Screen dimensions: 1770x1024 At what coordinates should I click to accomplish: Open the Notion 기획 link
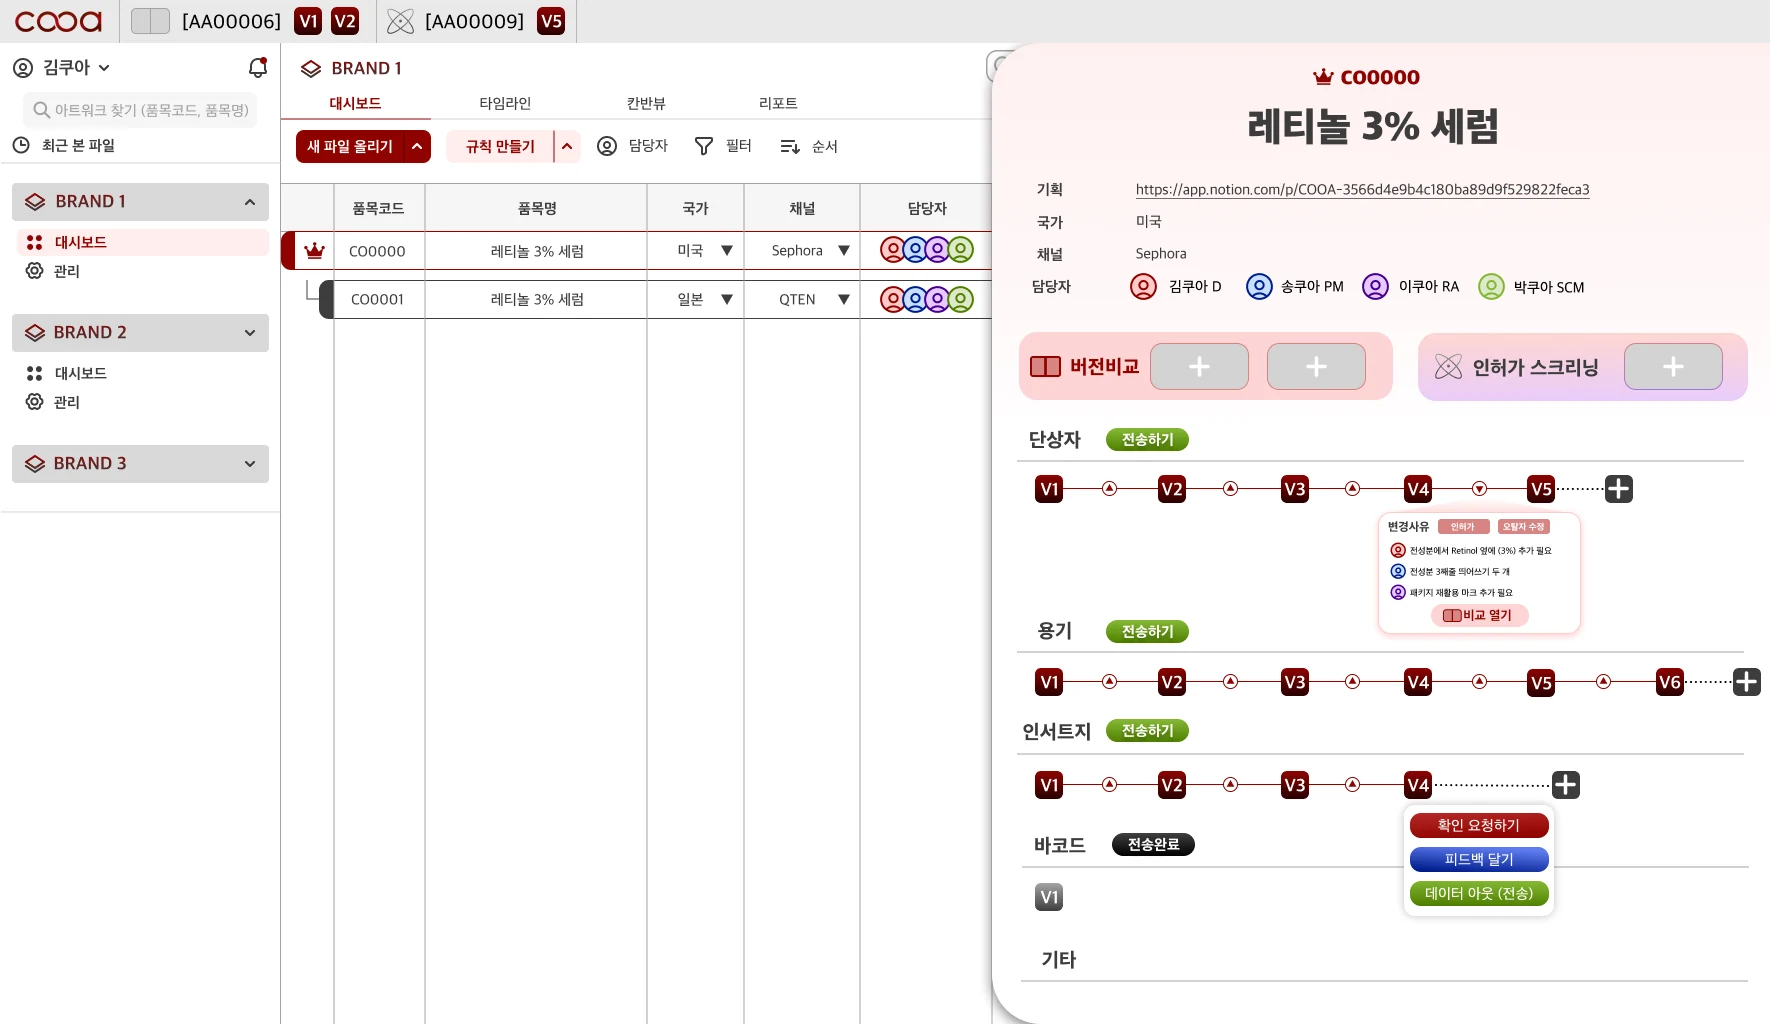pos(1362,189)
